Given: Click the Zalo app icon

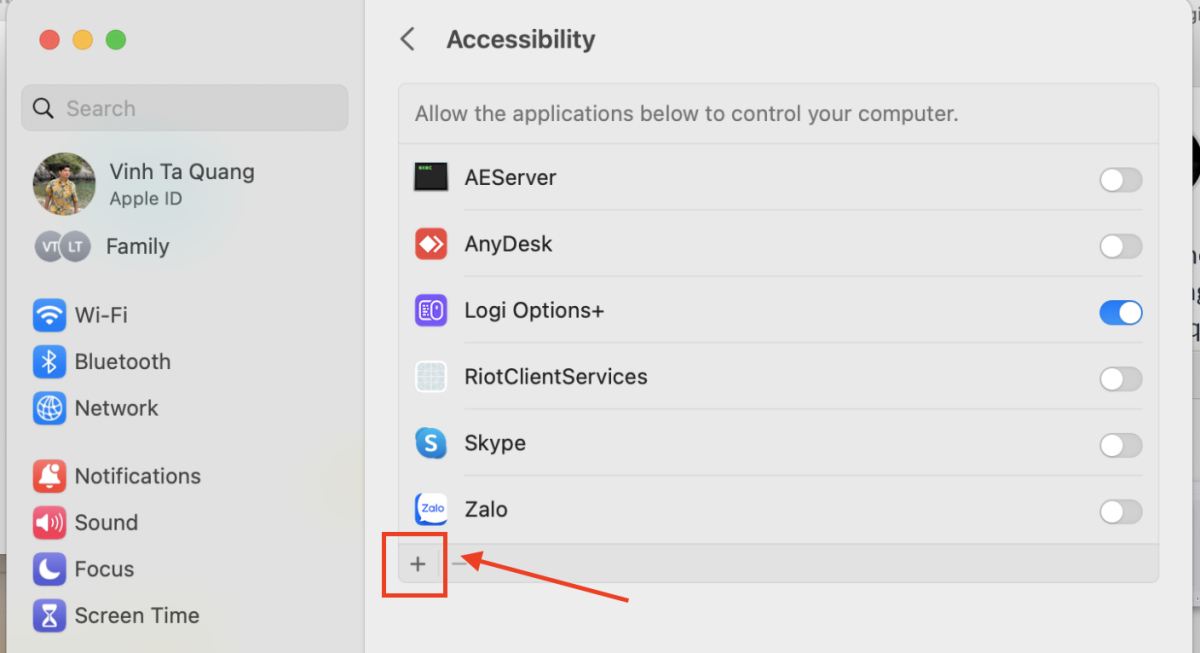Looking at the screenshot, I should pos(431,509).
